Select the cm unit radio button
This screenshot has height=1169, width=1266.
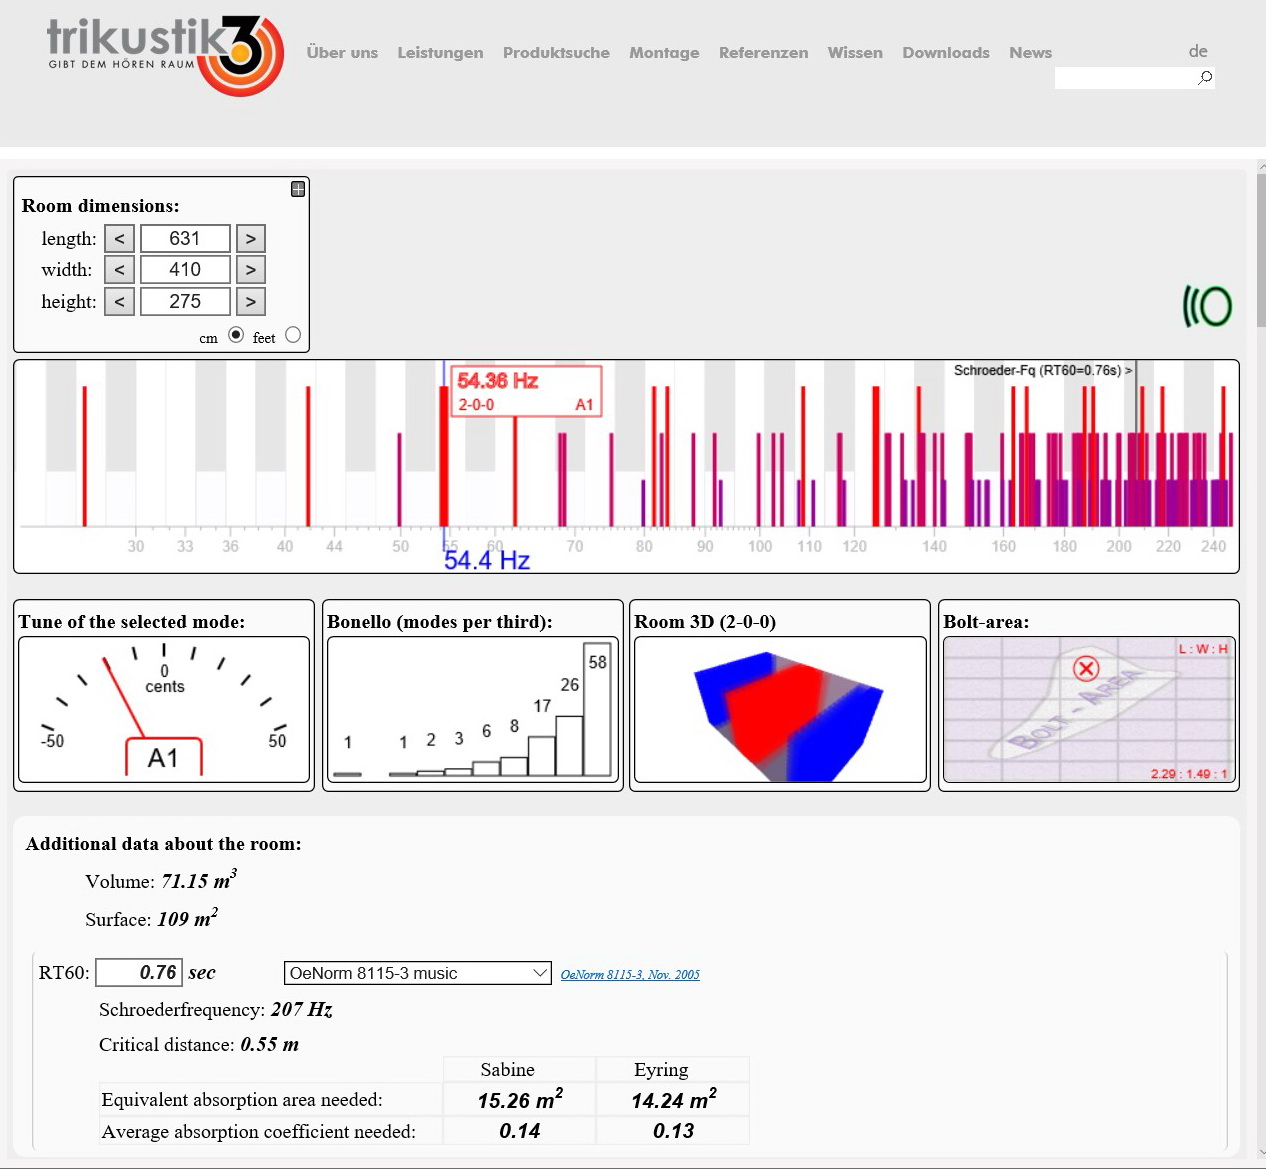coord(236,335)
